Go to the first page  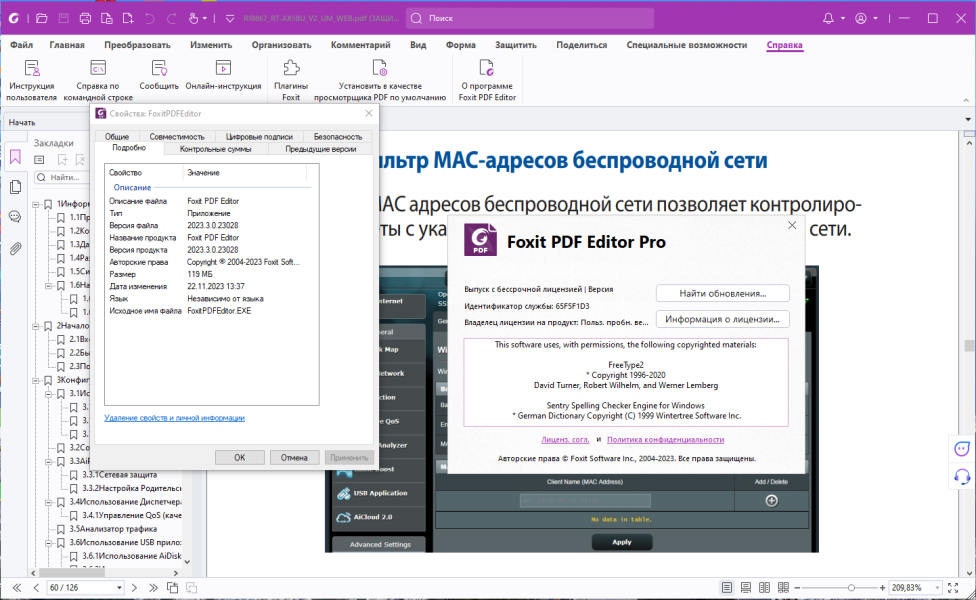(x=17, y=588)
